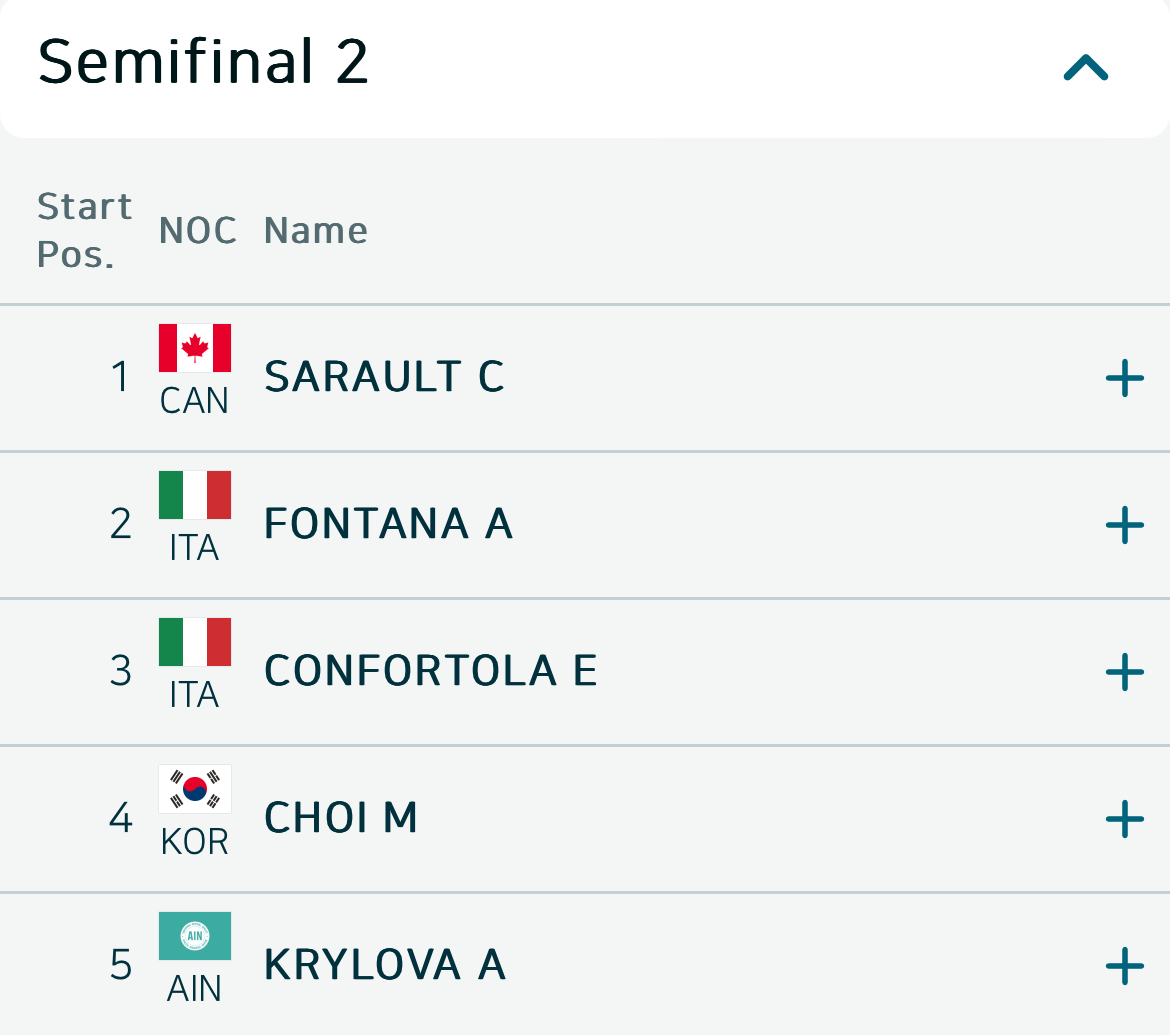Select the Semifinal 2 heading
This screenshot has width=1170, height=1035.
[x=203, y=62]
